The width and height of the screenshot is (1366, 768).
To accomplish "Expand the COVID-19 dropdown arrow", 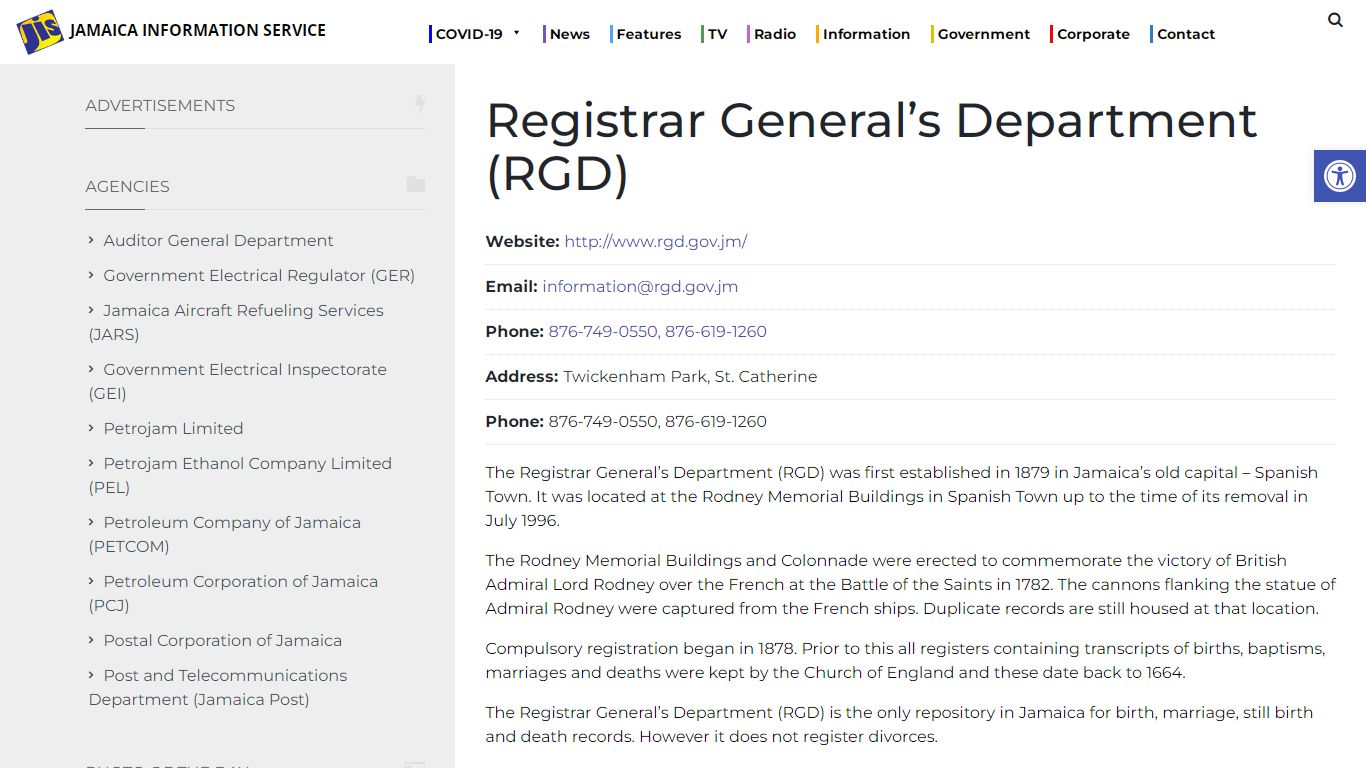I will click(517, 33).
